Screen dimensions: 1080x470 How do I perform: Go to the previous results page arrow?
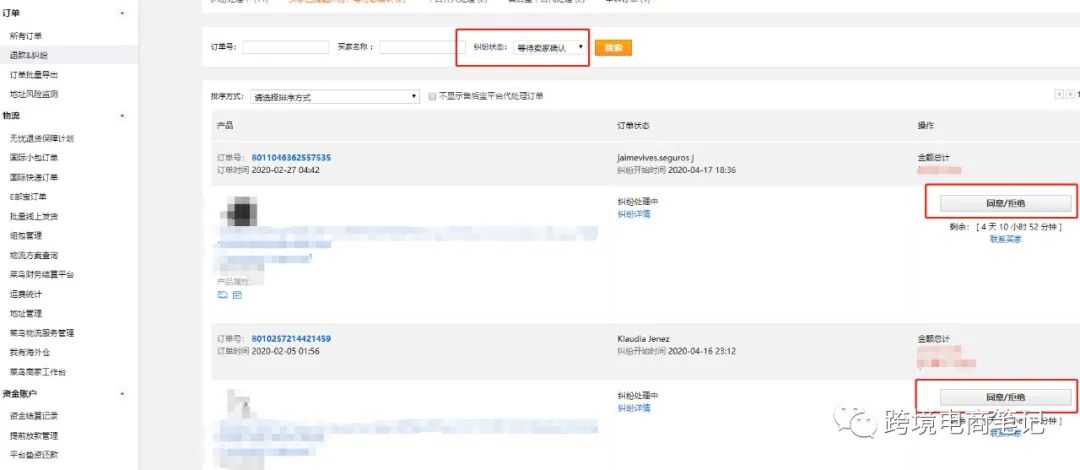[1059, 95]
